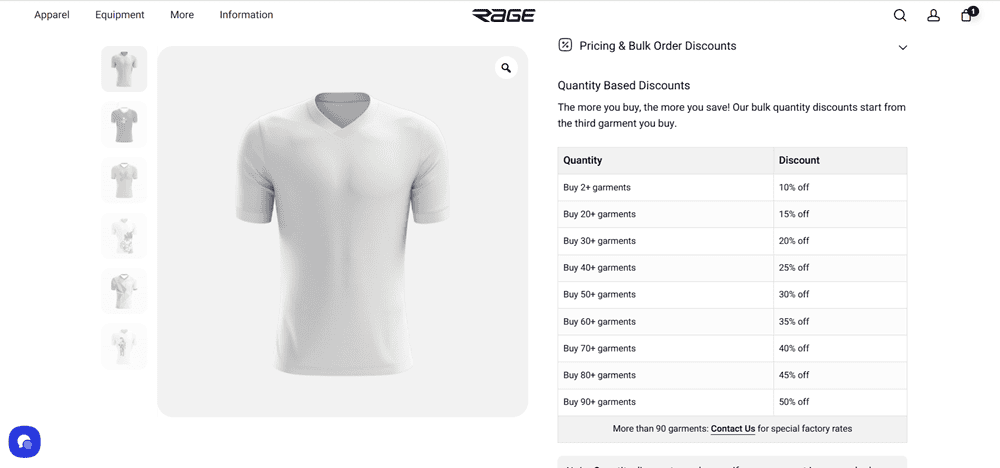Select the first jersey thumbnail
The width and height of the screenshot is (1000, 468).
(124, 69)
